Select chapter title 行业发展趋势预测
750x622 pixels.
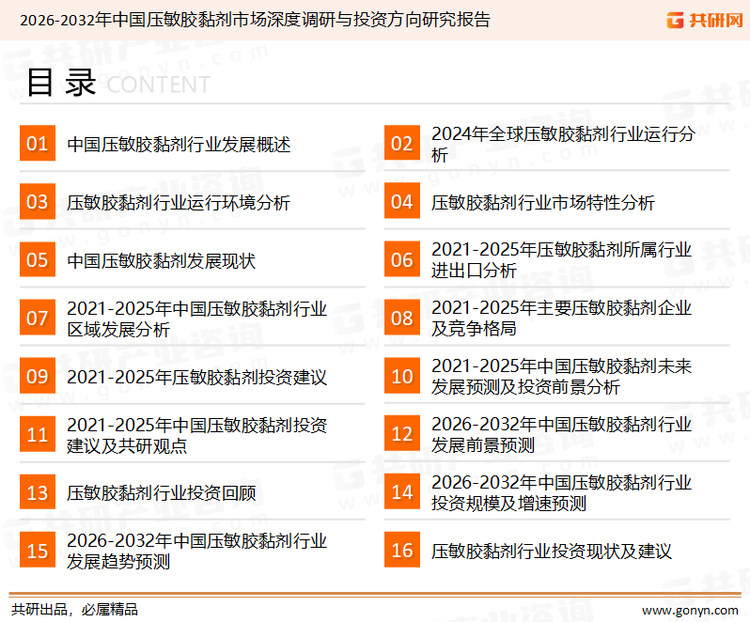197,551
